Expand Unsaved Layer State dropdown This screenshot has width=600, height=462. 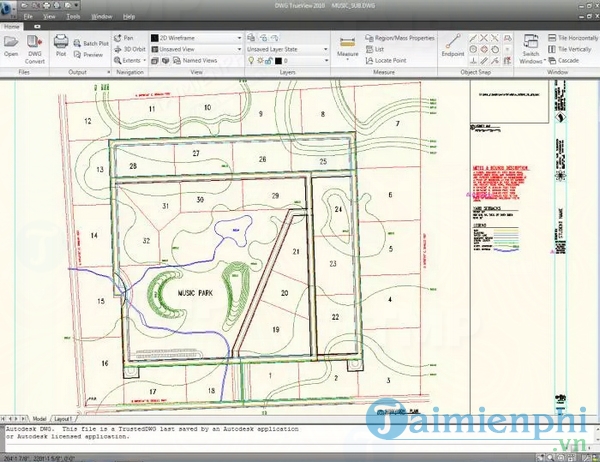(x=326, y=49)
